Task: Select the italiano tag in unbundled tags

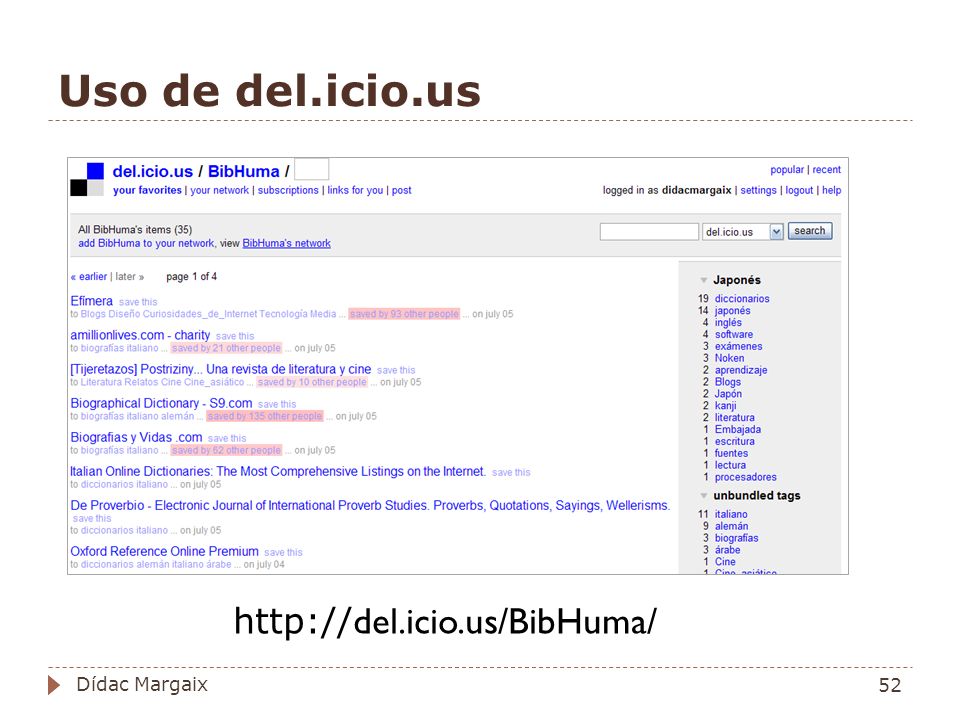Action: (731, 514)
